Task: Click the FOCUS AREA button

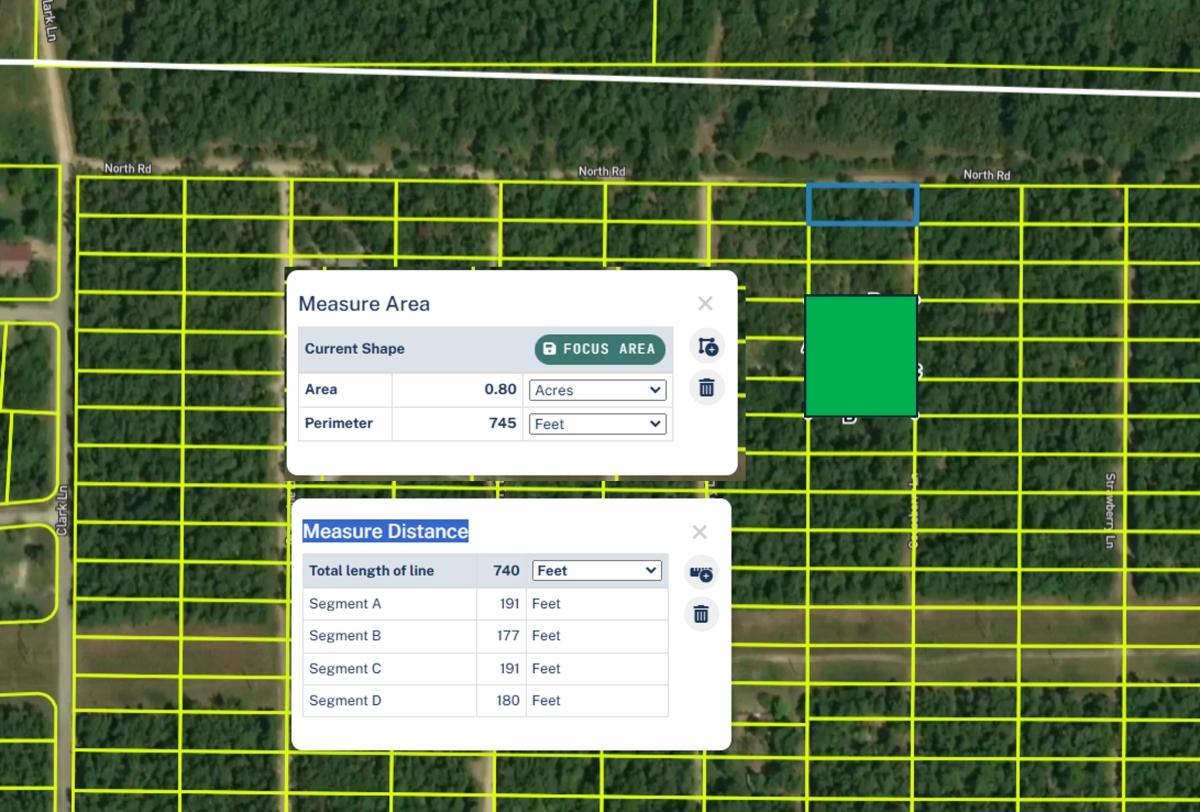Action: tap(598, 349)
